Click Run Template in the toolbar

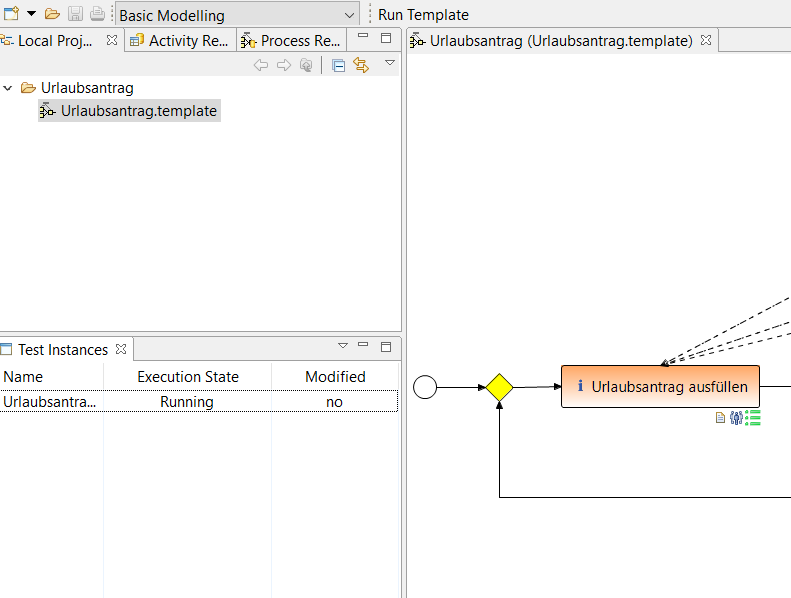coord(423,15)
